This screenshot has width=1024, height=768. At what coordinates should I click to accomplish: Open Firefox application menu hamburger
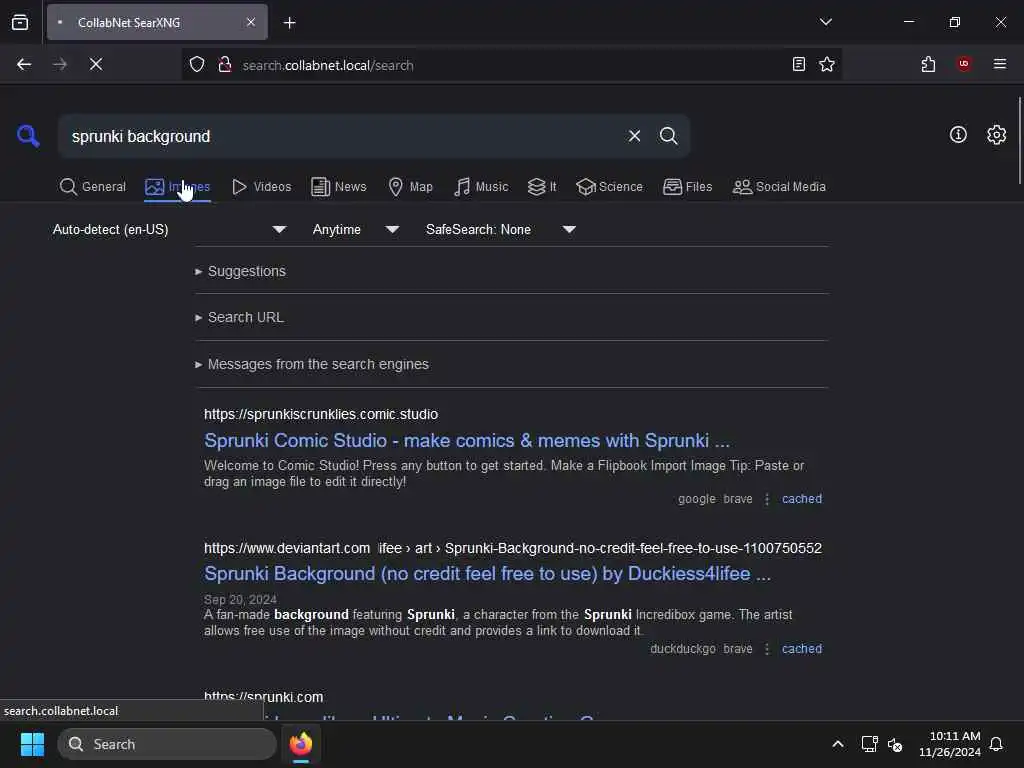pos(999,64)
